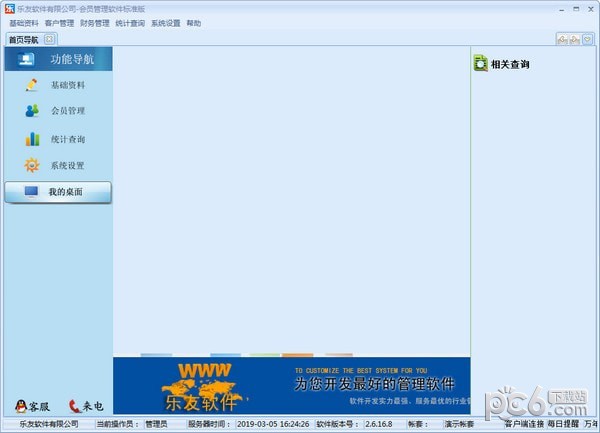
Task: Open 会员管理 from the sidebar
Action: pos(32,111)
